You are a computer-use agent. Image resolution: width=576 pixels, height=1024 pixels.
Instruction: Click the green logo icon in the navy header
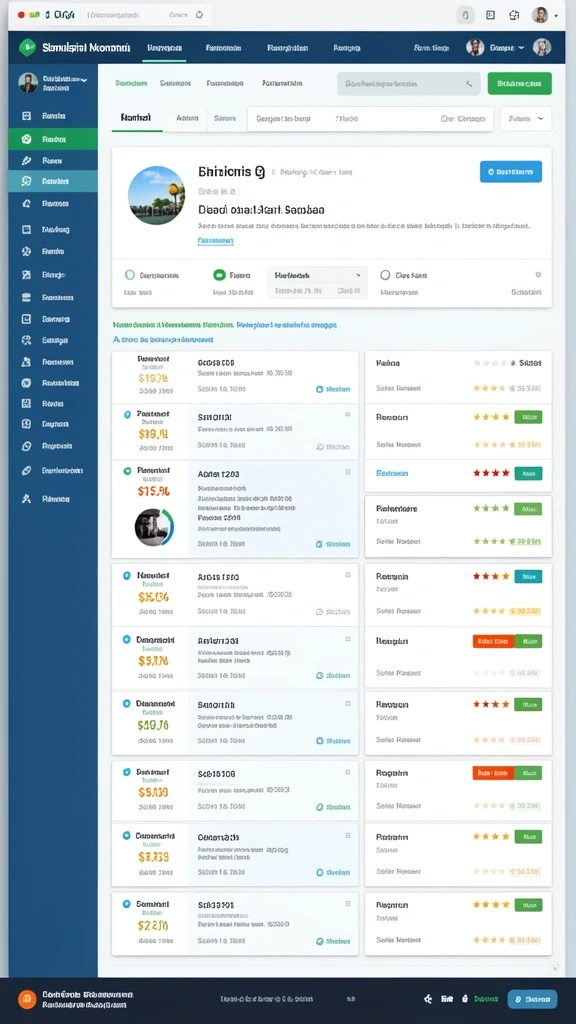(x=27, y=47)
